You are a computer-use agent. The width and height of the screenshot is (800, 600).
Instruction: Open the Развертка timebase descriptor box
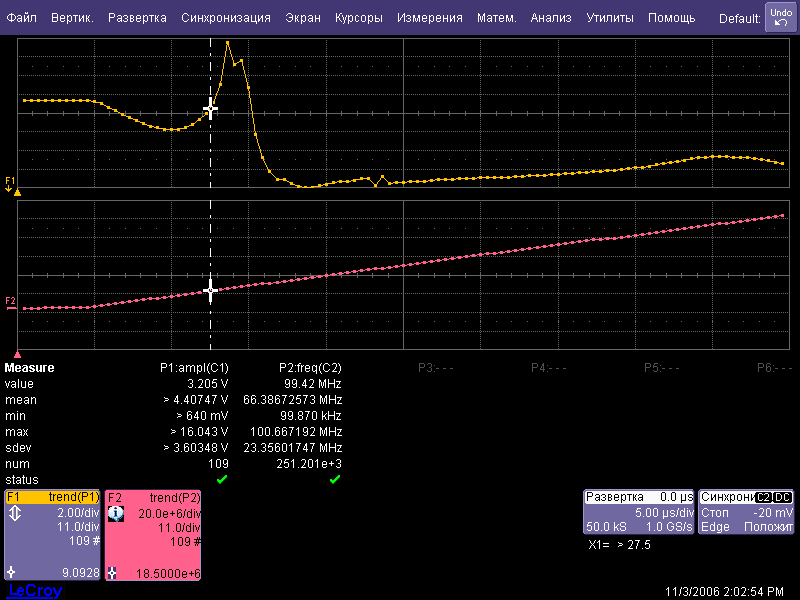pos(638,511)
